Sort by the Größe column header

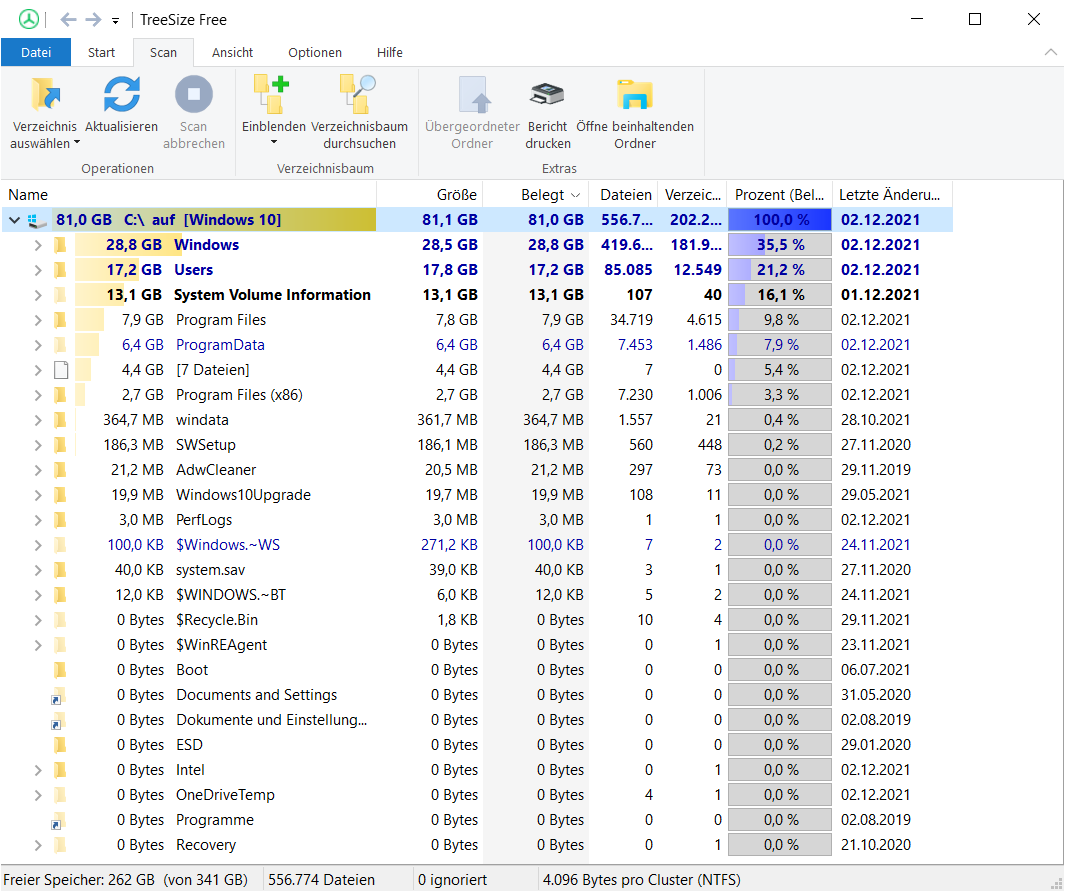[430, 195]
